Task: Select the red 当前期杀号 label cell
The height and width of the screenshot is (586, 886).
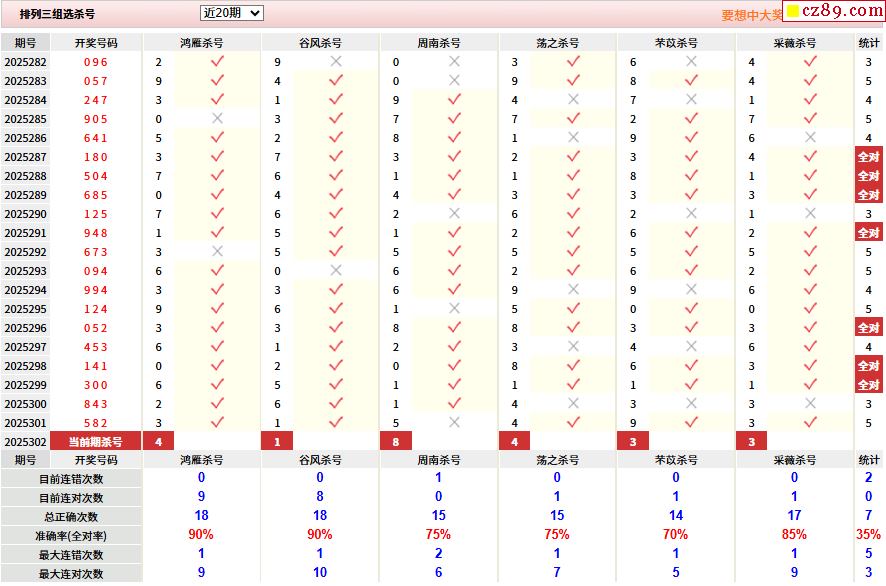Action: coord(95,441)
